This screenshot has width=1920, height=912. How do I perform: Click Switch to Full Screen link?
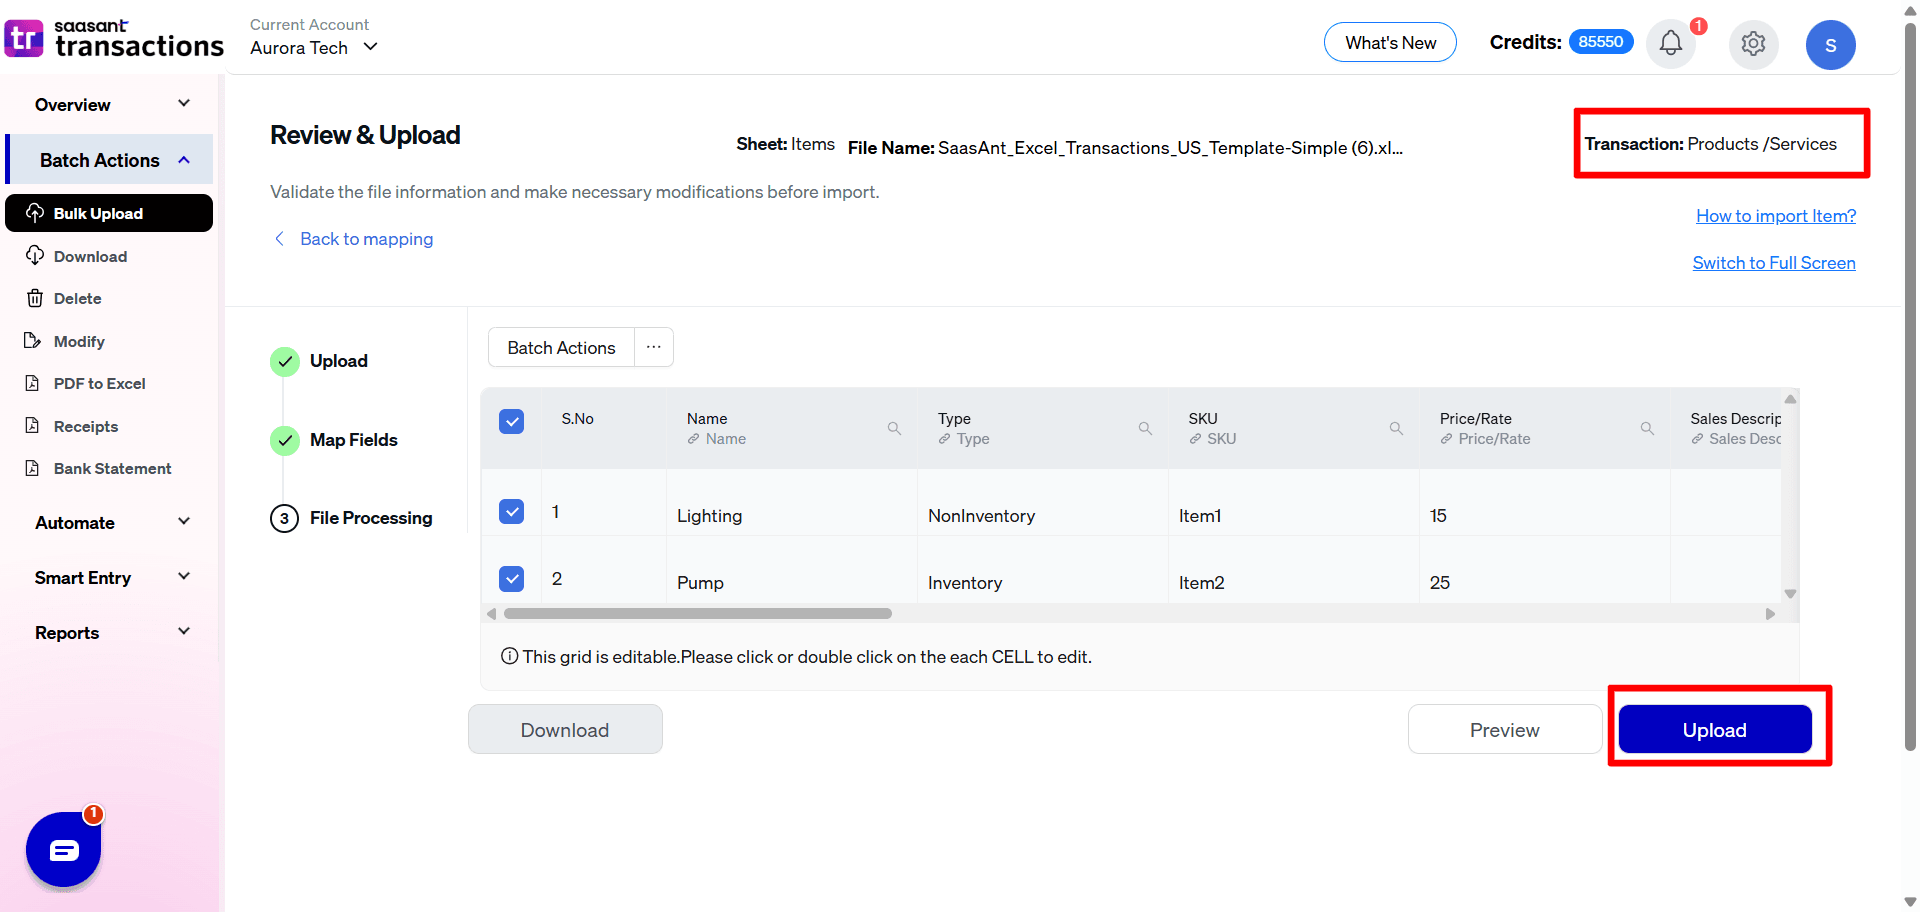point(1774,262)
